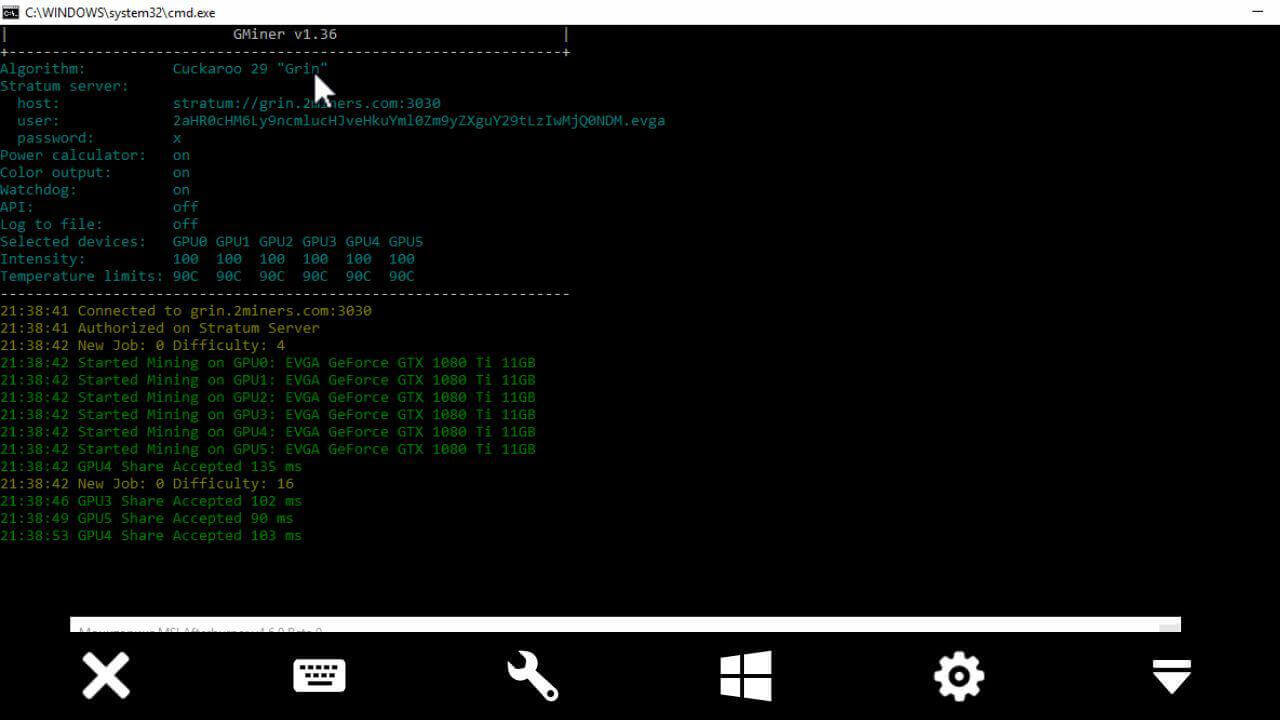The height and width of the screenshot is (720, 1280).
Task: Open the on-screen keyboard icon
Action: [x=319, y=676]
